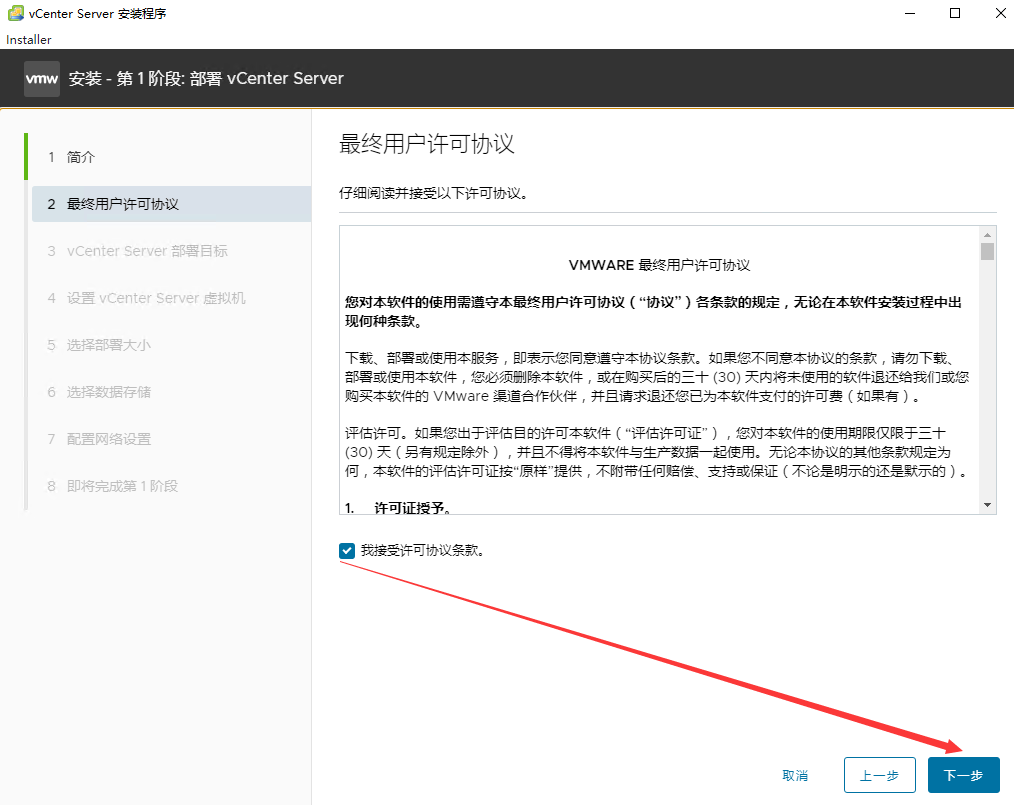This screenshot has width=1014, height=805.
Task: Click the vCenter Server installer title icon
Action: click(16, 13)
